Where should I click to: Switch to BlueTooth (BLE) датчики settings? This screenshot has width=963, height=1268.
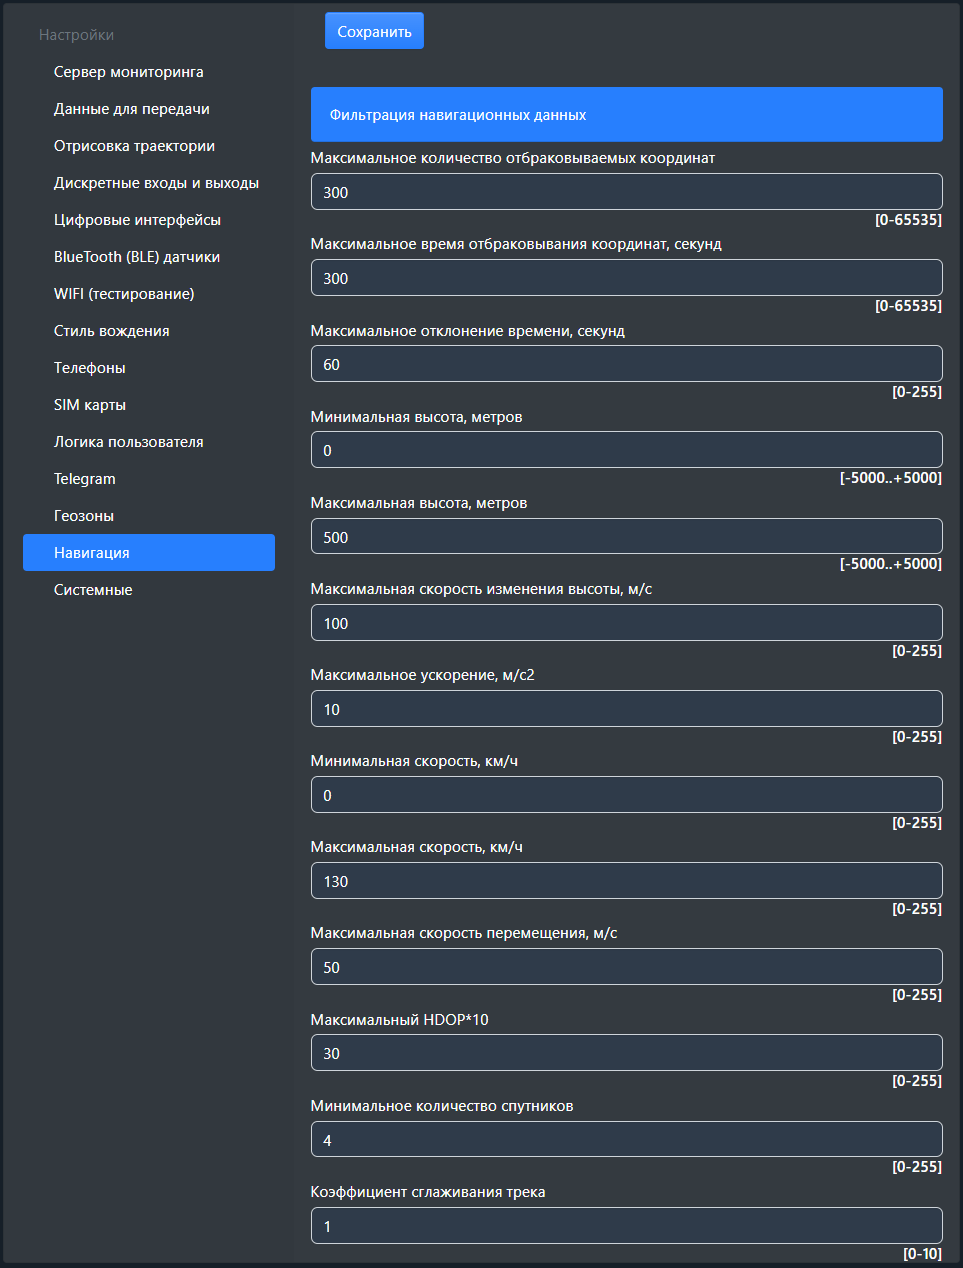tap(136, 257)
